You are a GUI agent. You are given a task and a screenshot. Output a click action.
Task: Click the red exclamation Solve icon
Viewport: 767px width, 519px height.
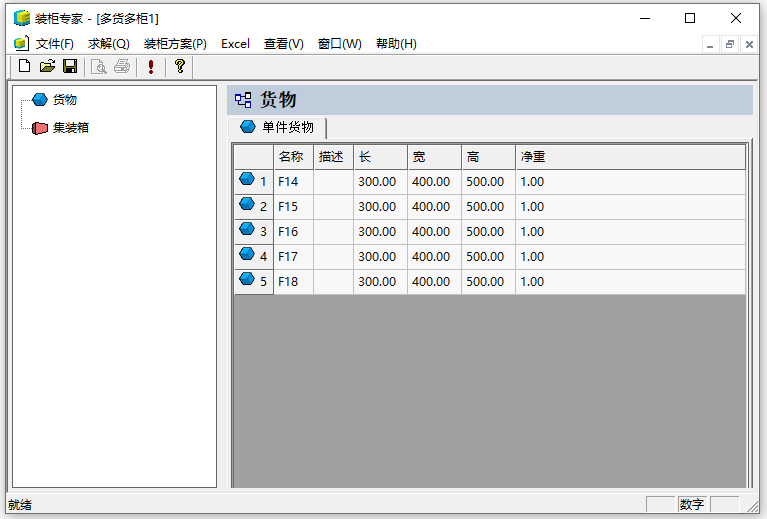[151, 67]
